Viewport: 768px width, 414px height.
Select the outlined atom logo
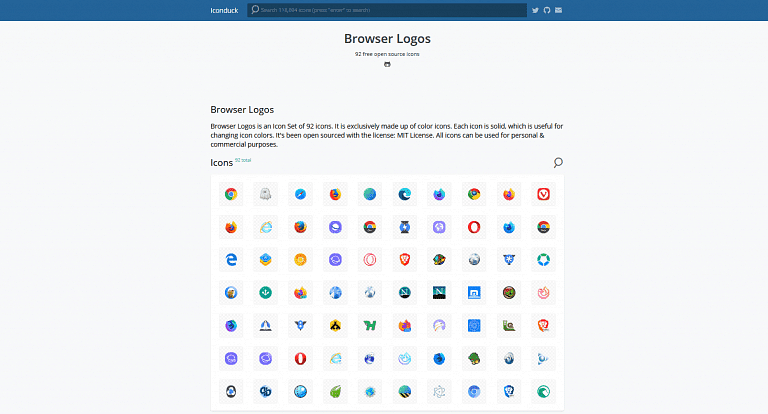coord(439,391)
